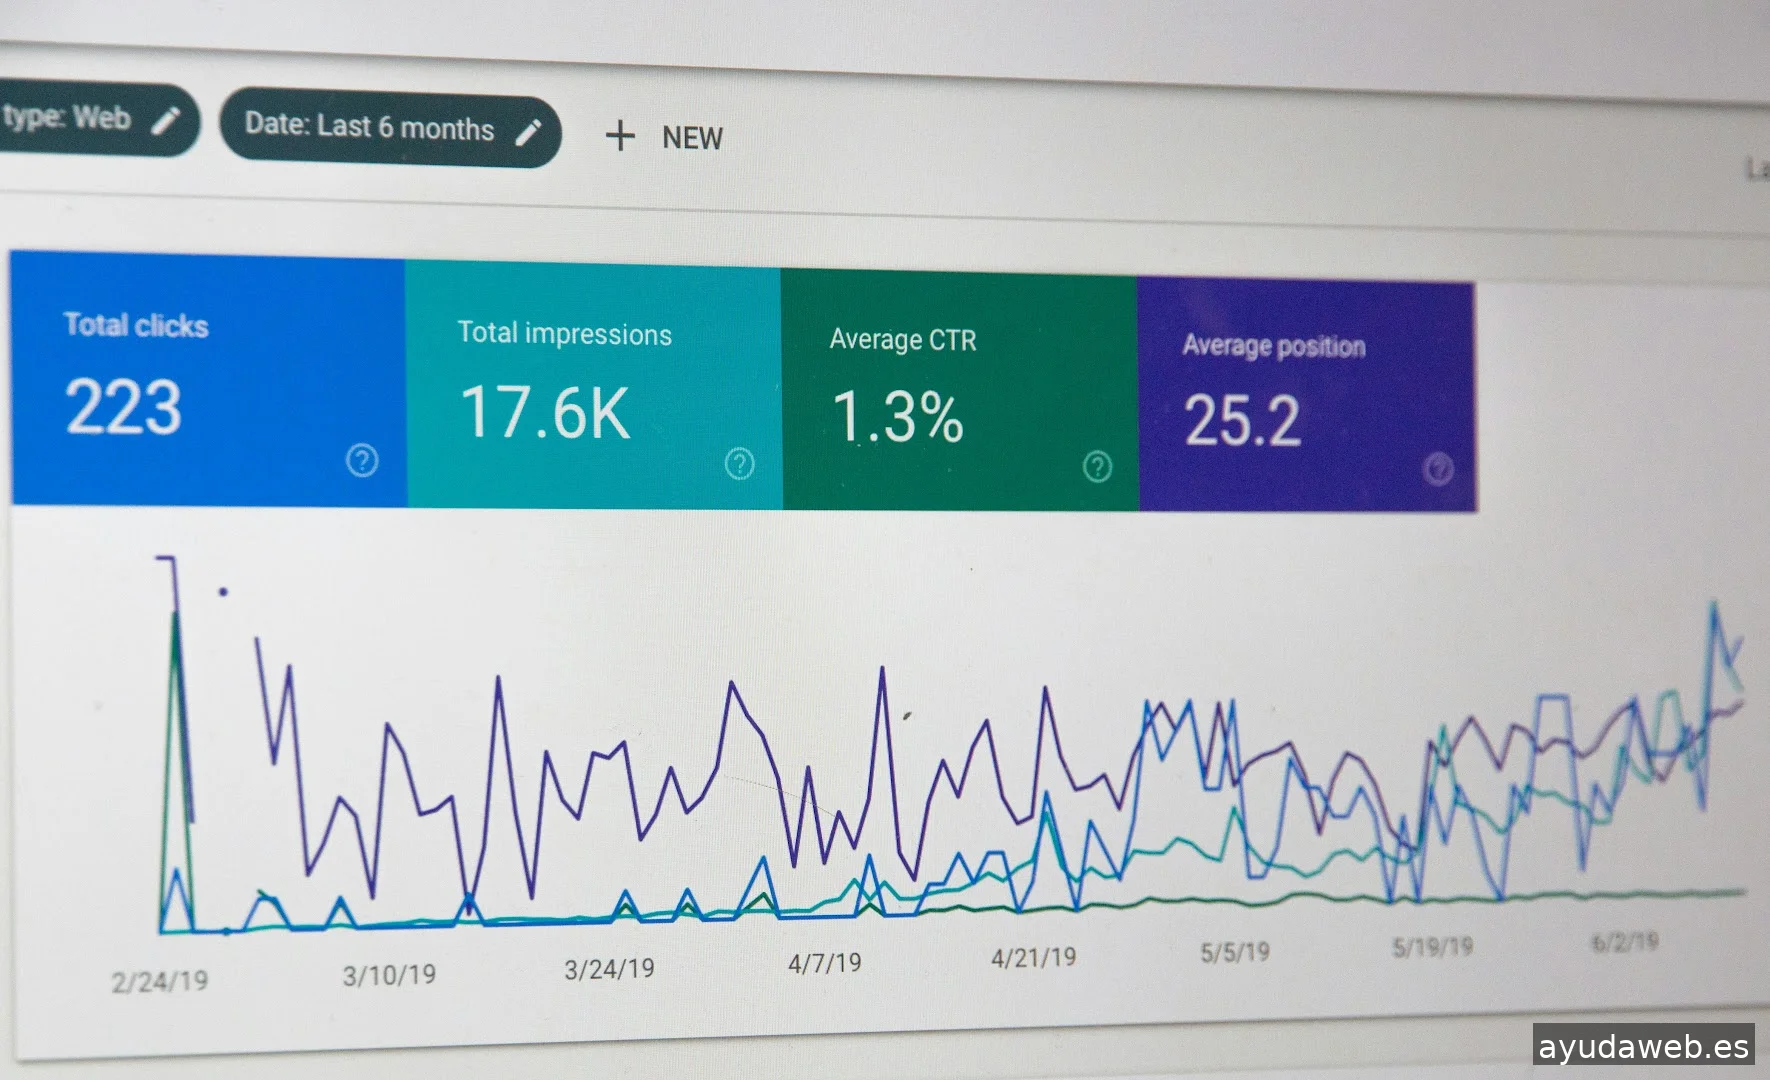1770x1080 pixels.
Task: Click the pencil icon on the Date filter
Action: tap(528, 132)
